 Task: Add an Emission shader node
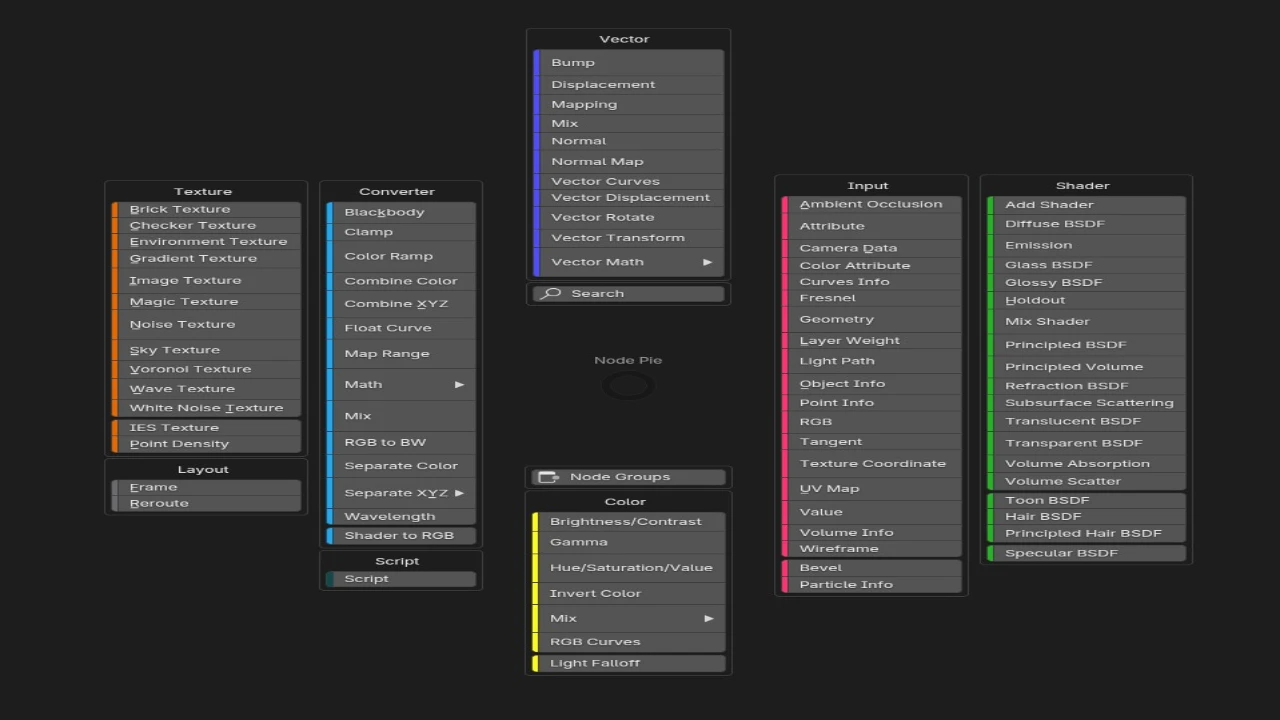1038,246
